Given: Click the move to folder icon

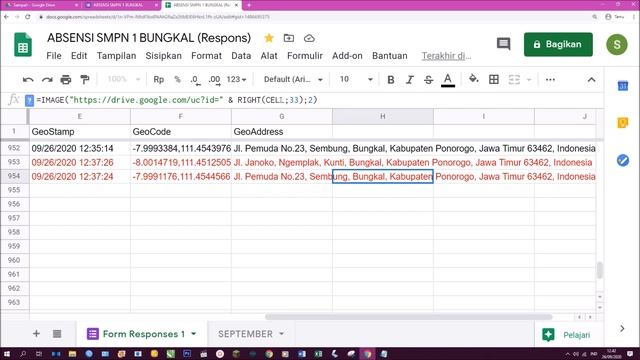Looking at the screenshot, I should click(289, 38).
